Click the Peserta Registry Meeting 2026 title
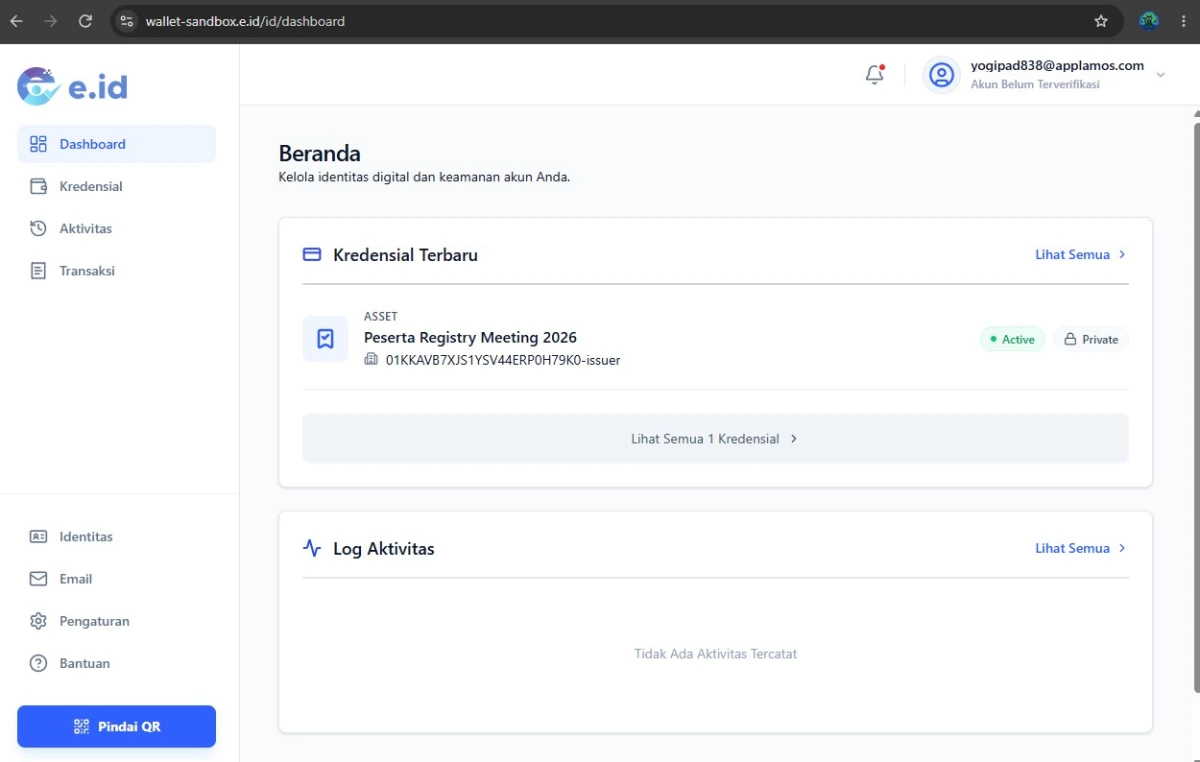1200x762 pixels. pos(470,338)
